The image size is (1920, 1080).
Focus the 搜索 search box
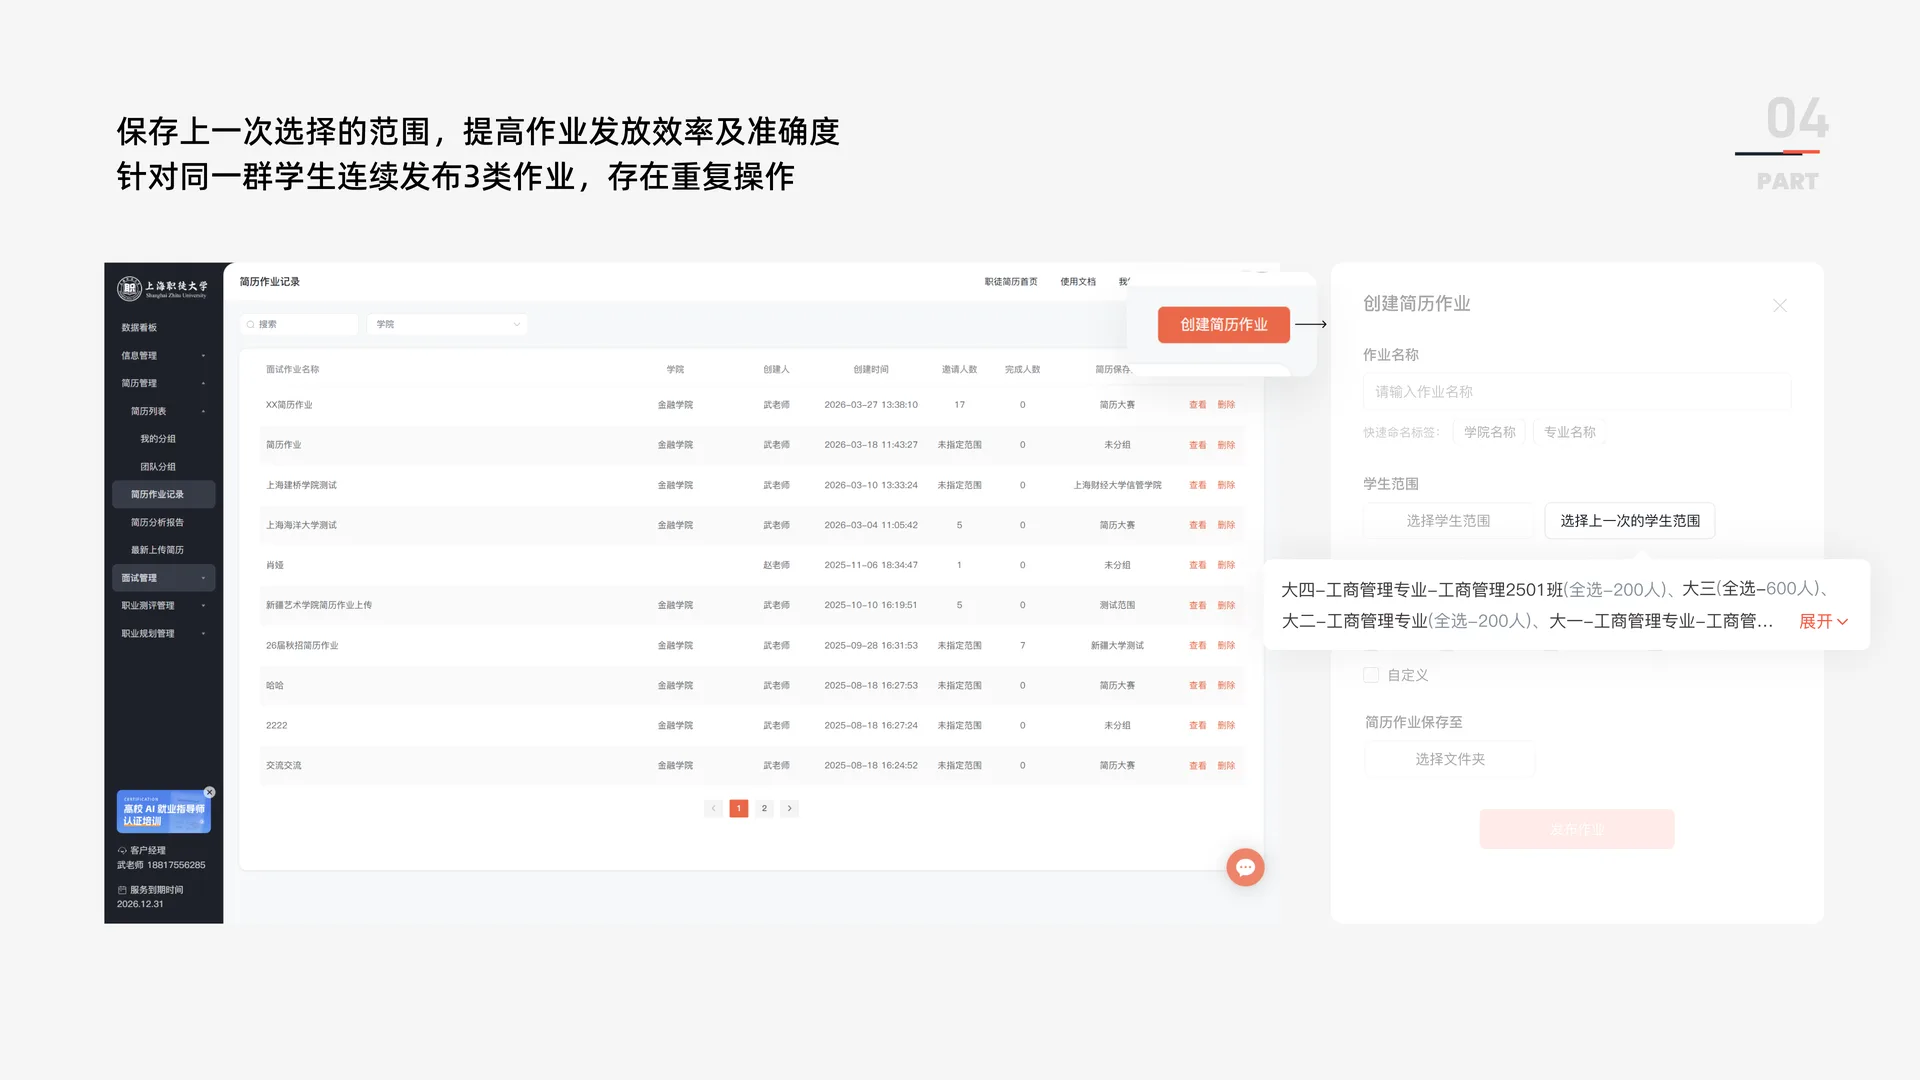click(299, 324)
